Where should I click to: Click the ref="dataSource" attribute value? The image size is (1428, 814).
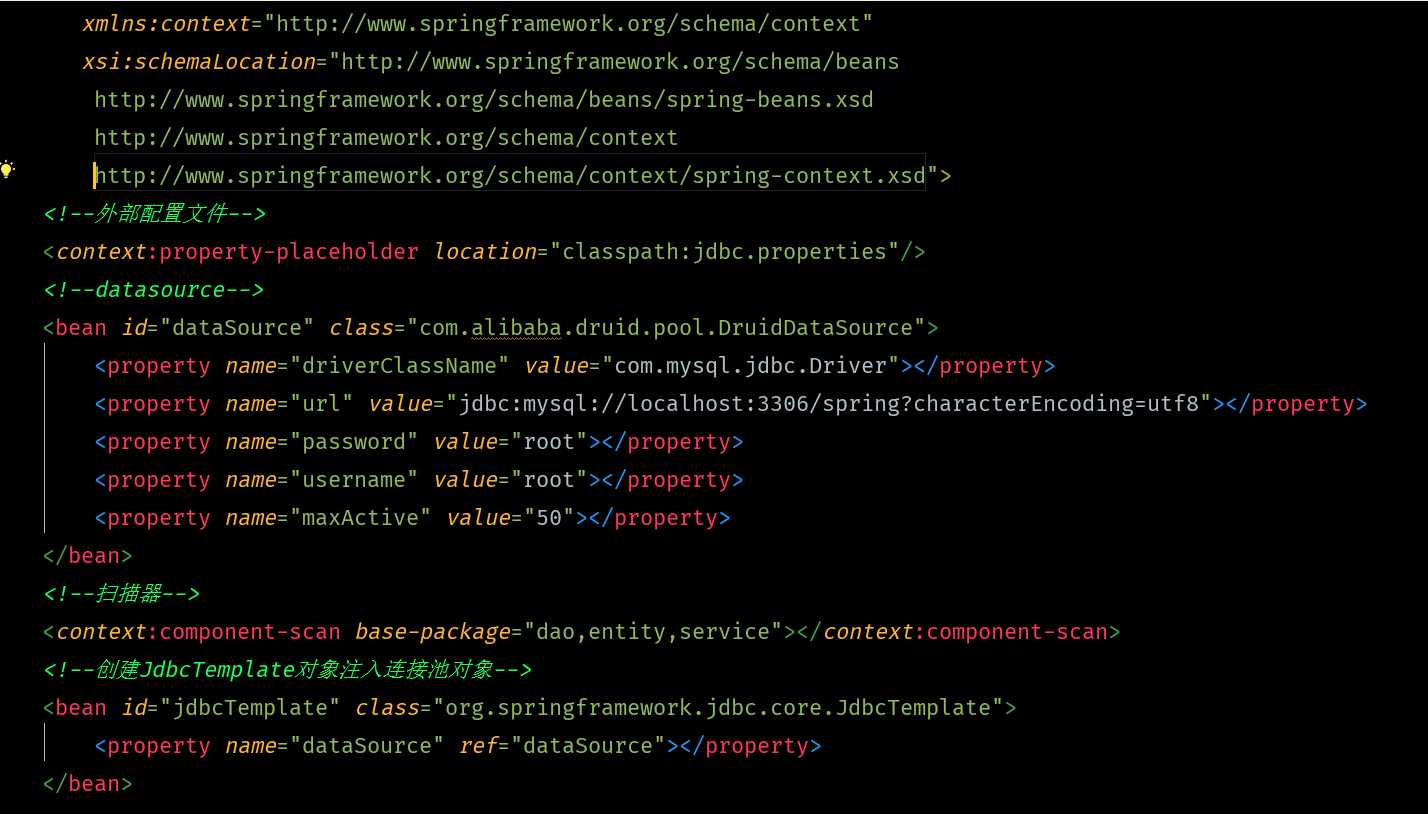(x=588, y=745)
